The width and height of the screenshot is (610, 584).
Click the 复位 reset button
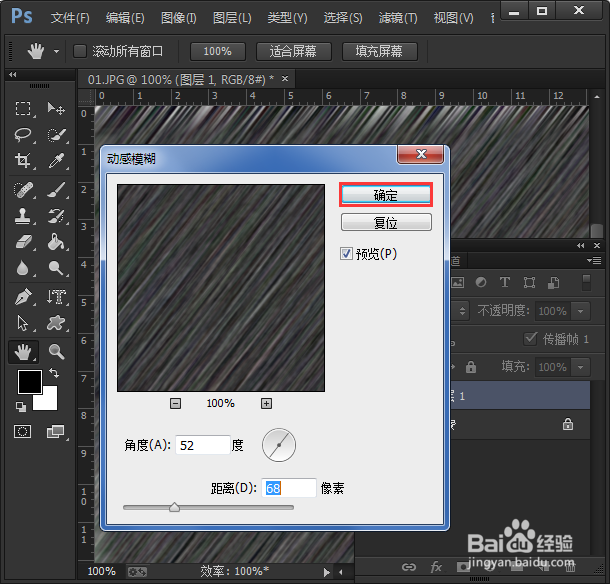386,222
